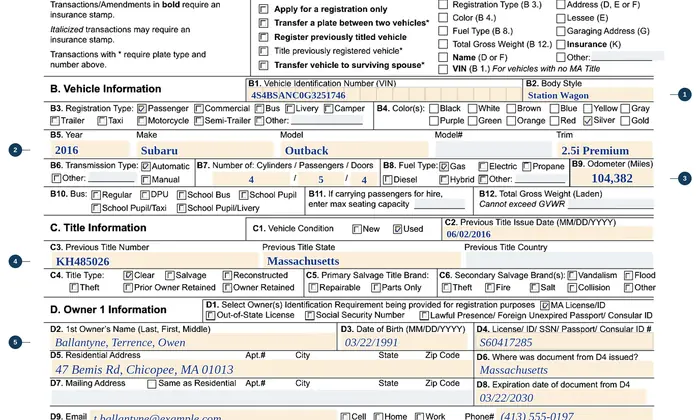Check the Out-of-State License box
Viewport: 700px width, 420px height.
point(211,316)
